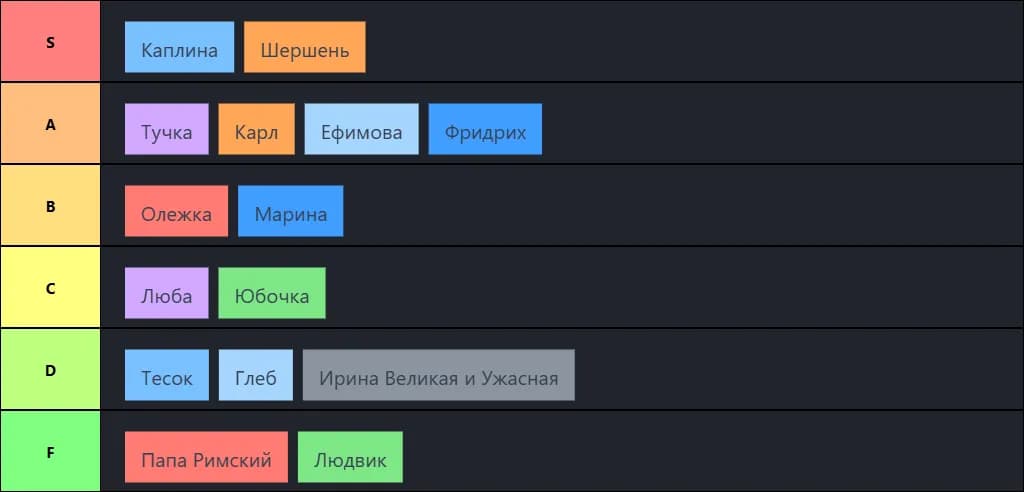Select the Людвик tile in F tier

tap(350, 457)
